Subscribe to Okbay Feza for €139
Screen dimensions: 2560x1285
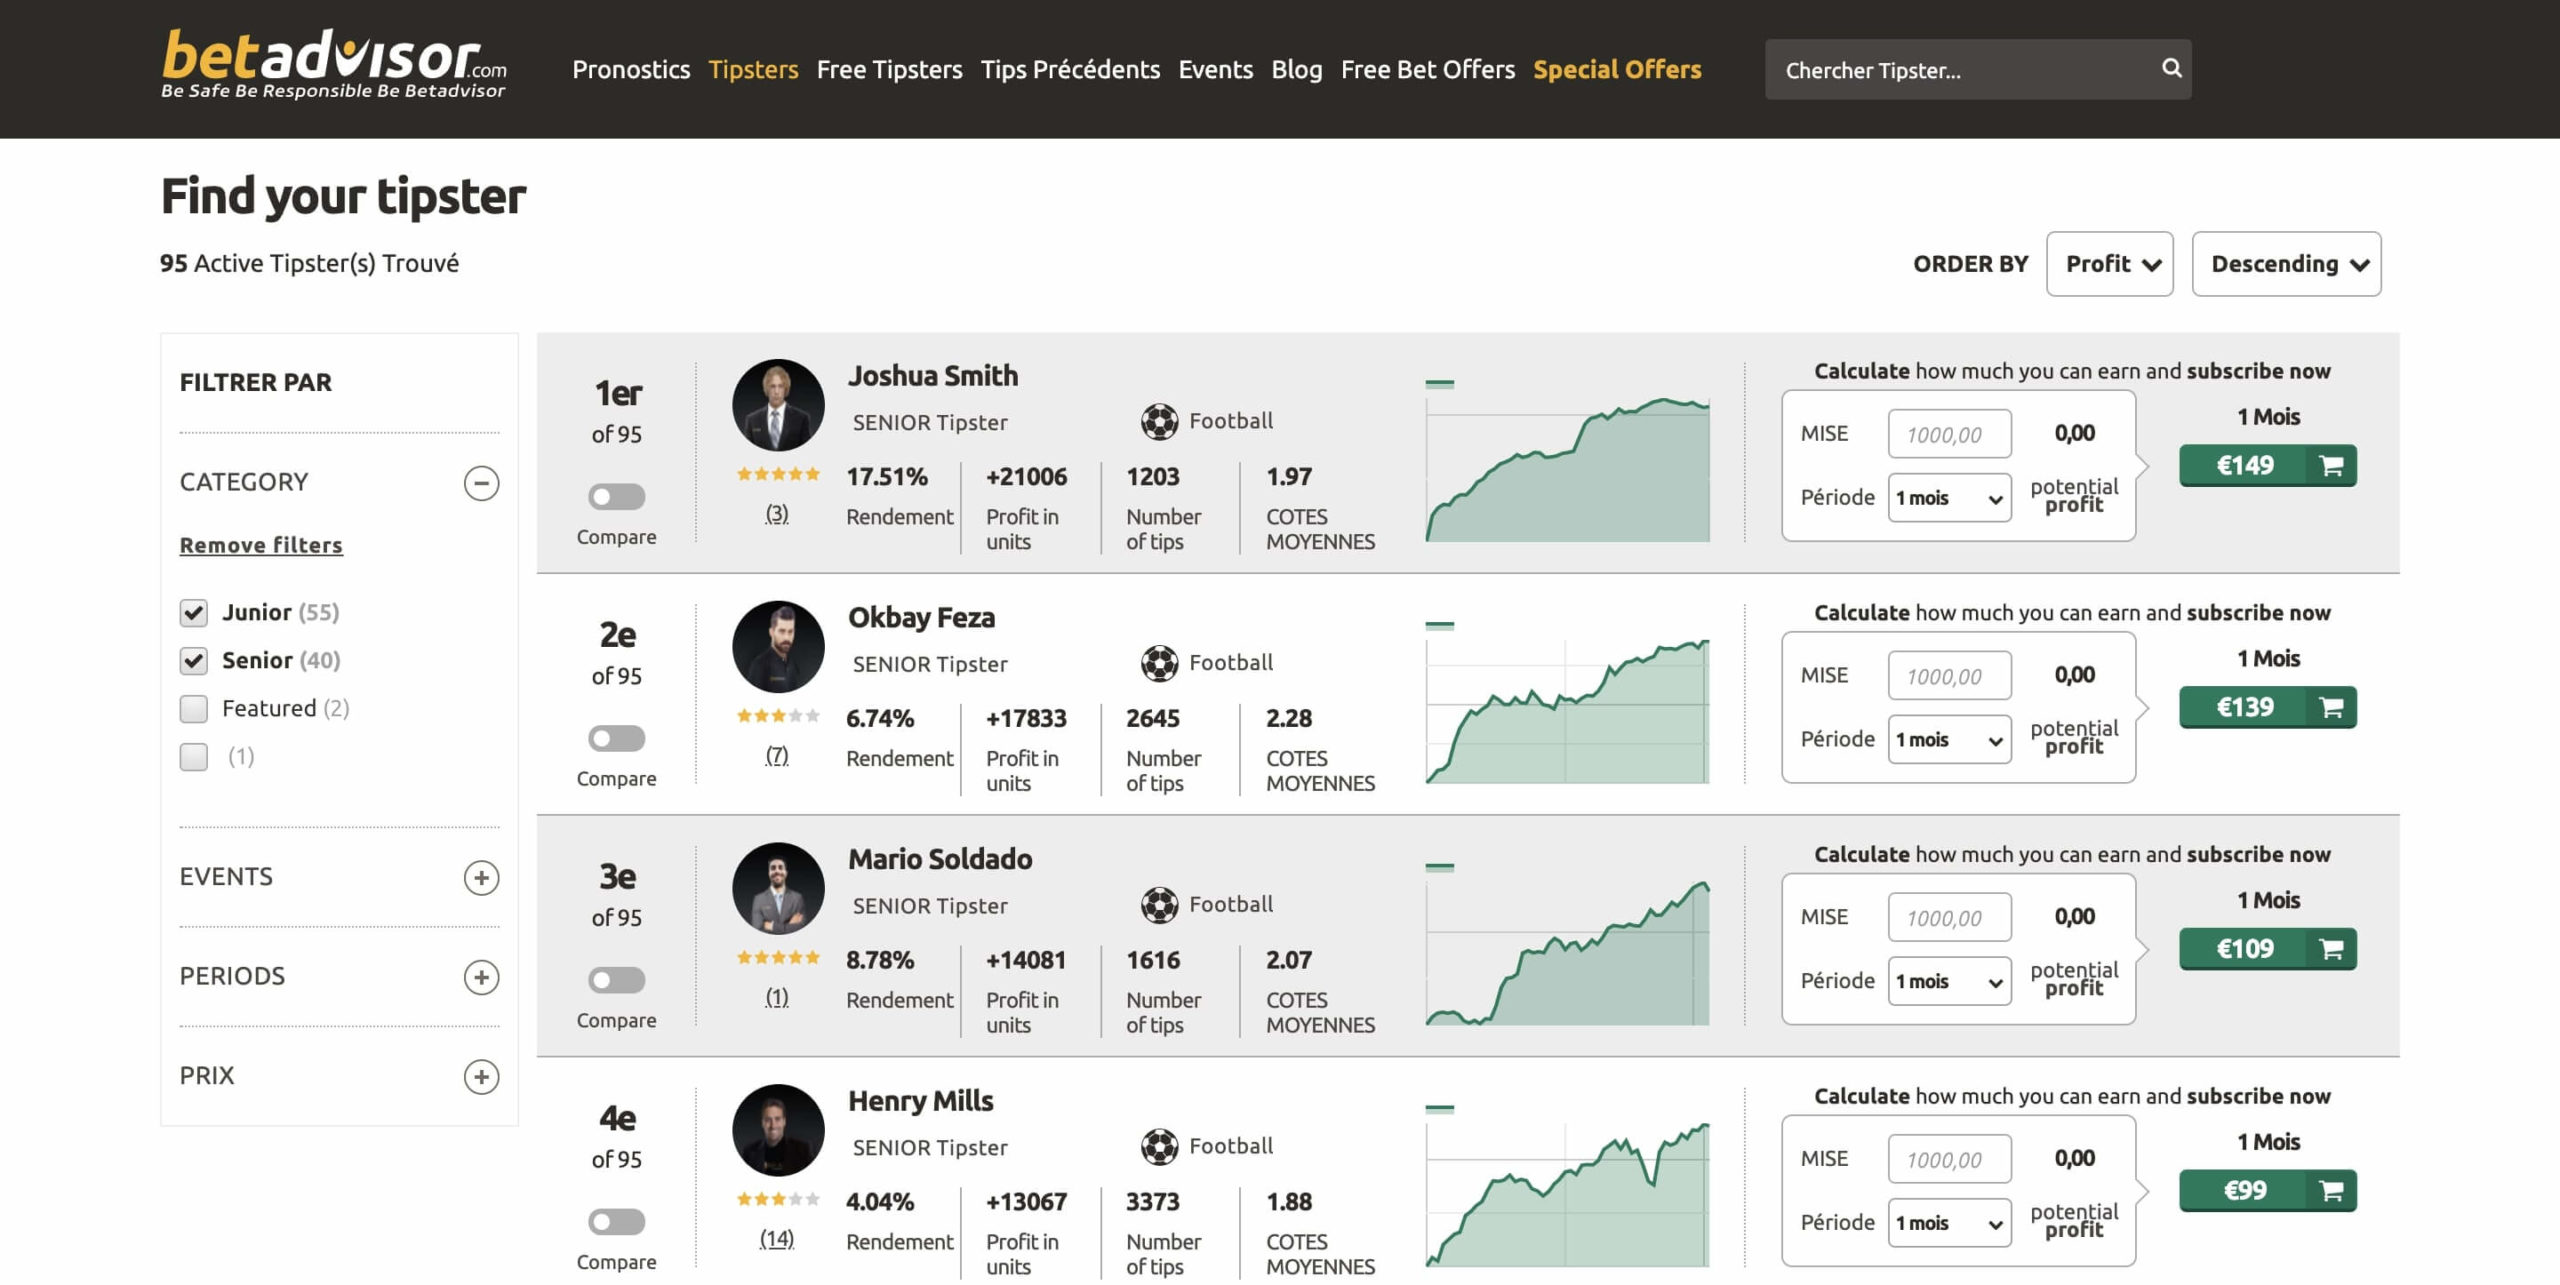[2267, 708]
